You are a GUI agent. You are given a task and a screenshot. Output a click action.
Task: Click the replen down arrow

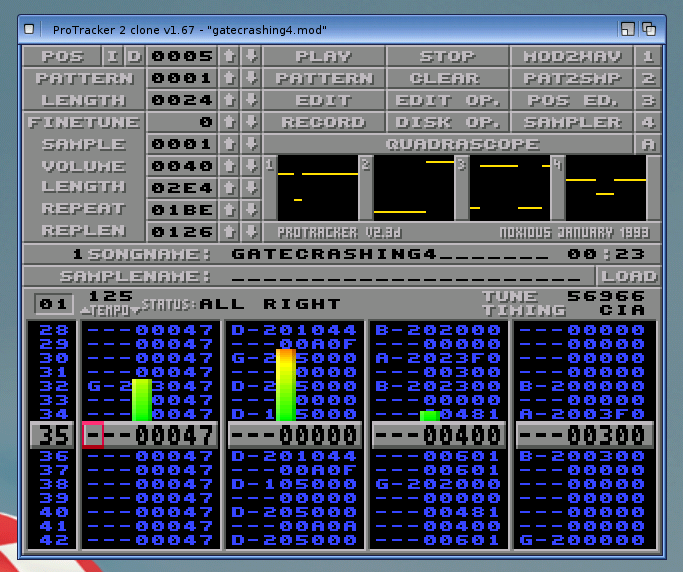coord(251,232)
